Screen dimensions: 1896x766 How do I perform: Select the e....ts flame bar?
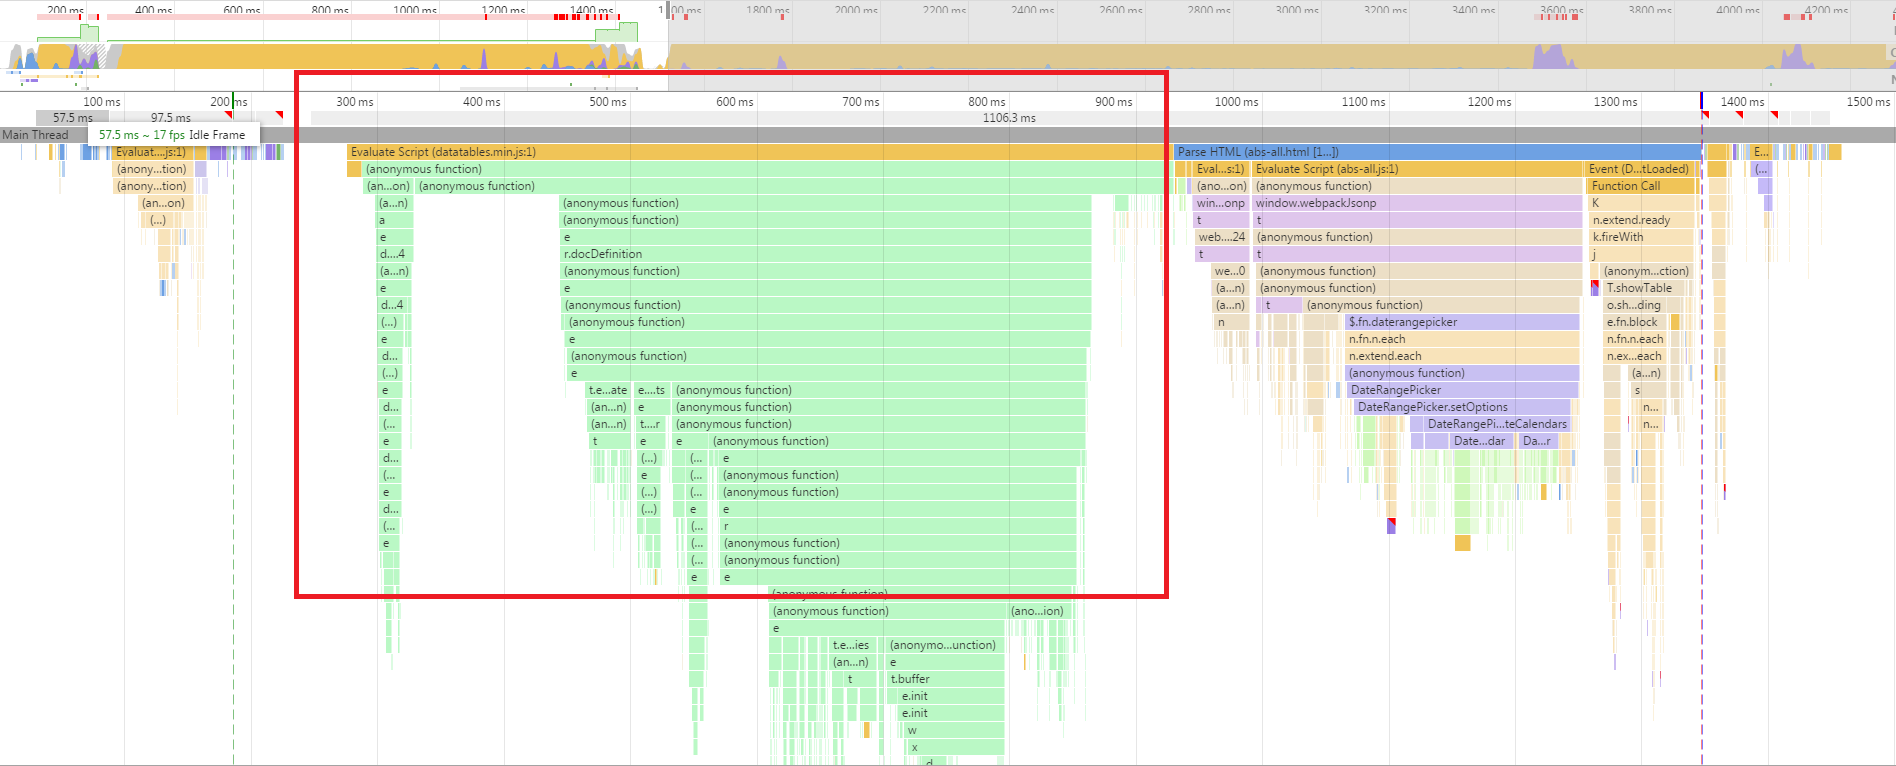(651, 390)
